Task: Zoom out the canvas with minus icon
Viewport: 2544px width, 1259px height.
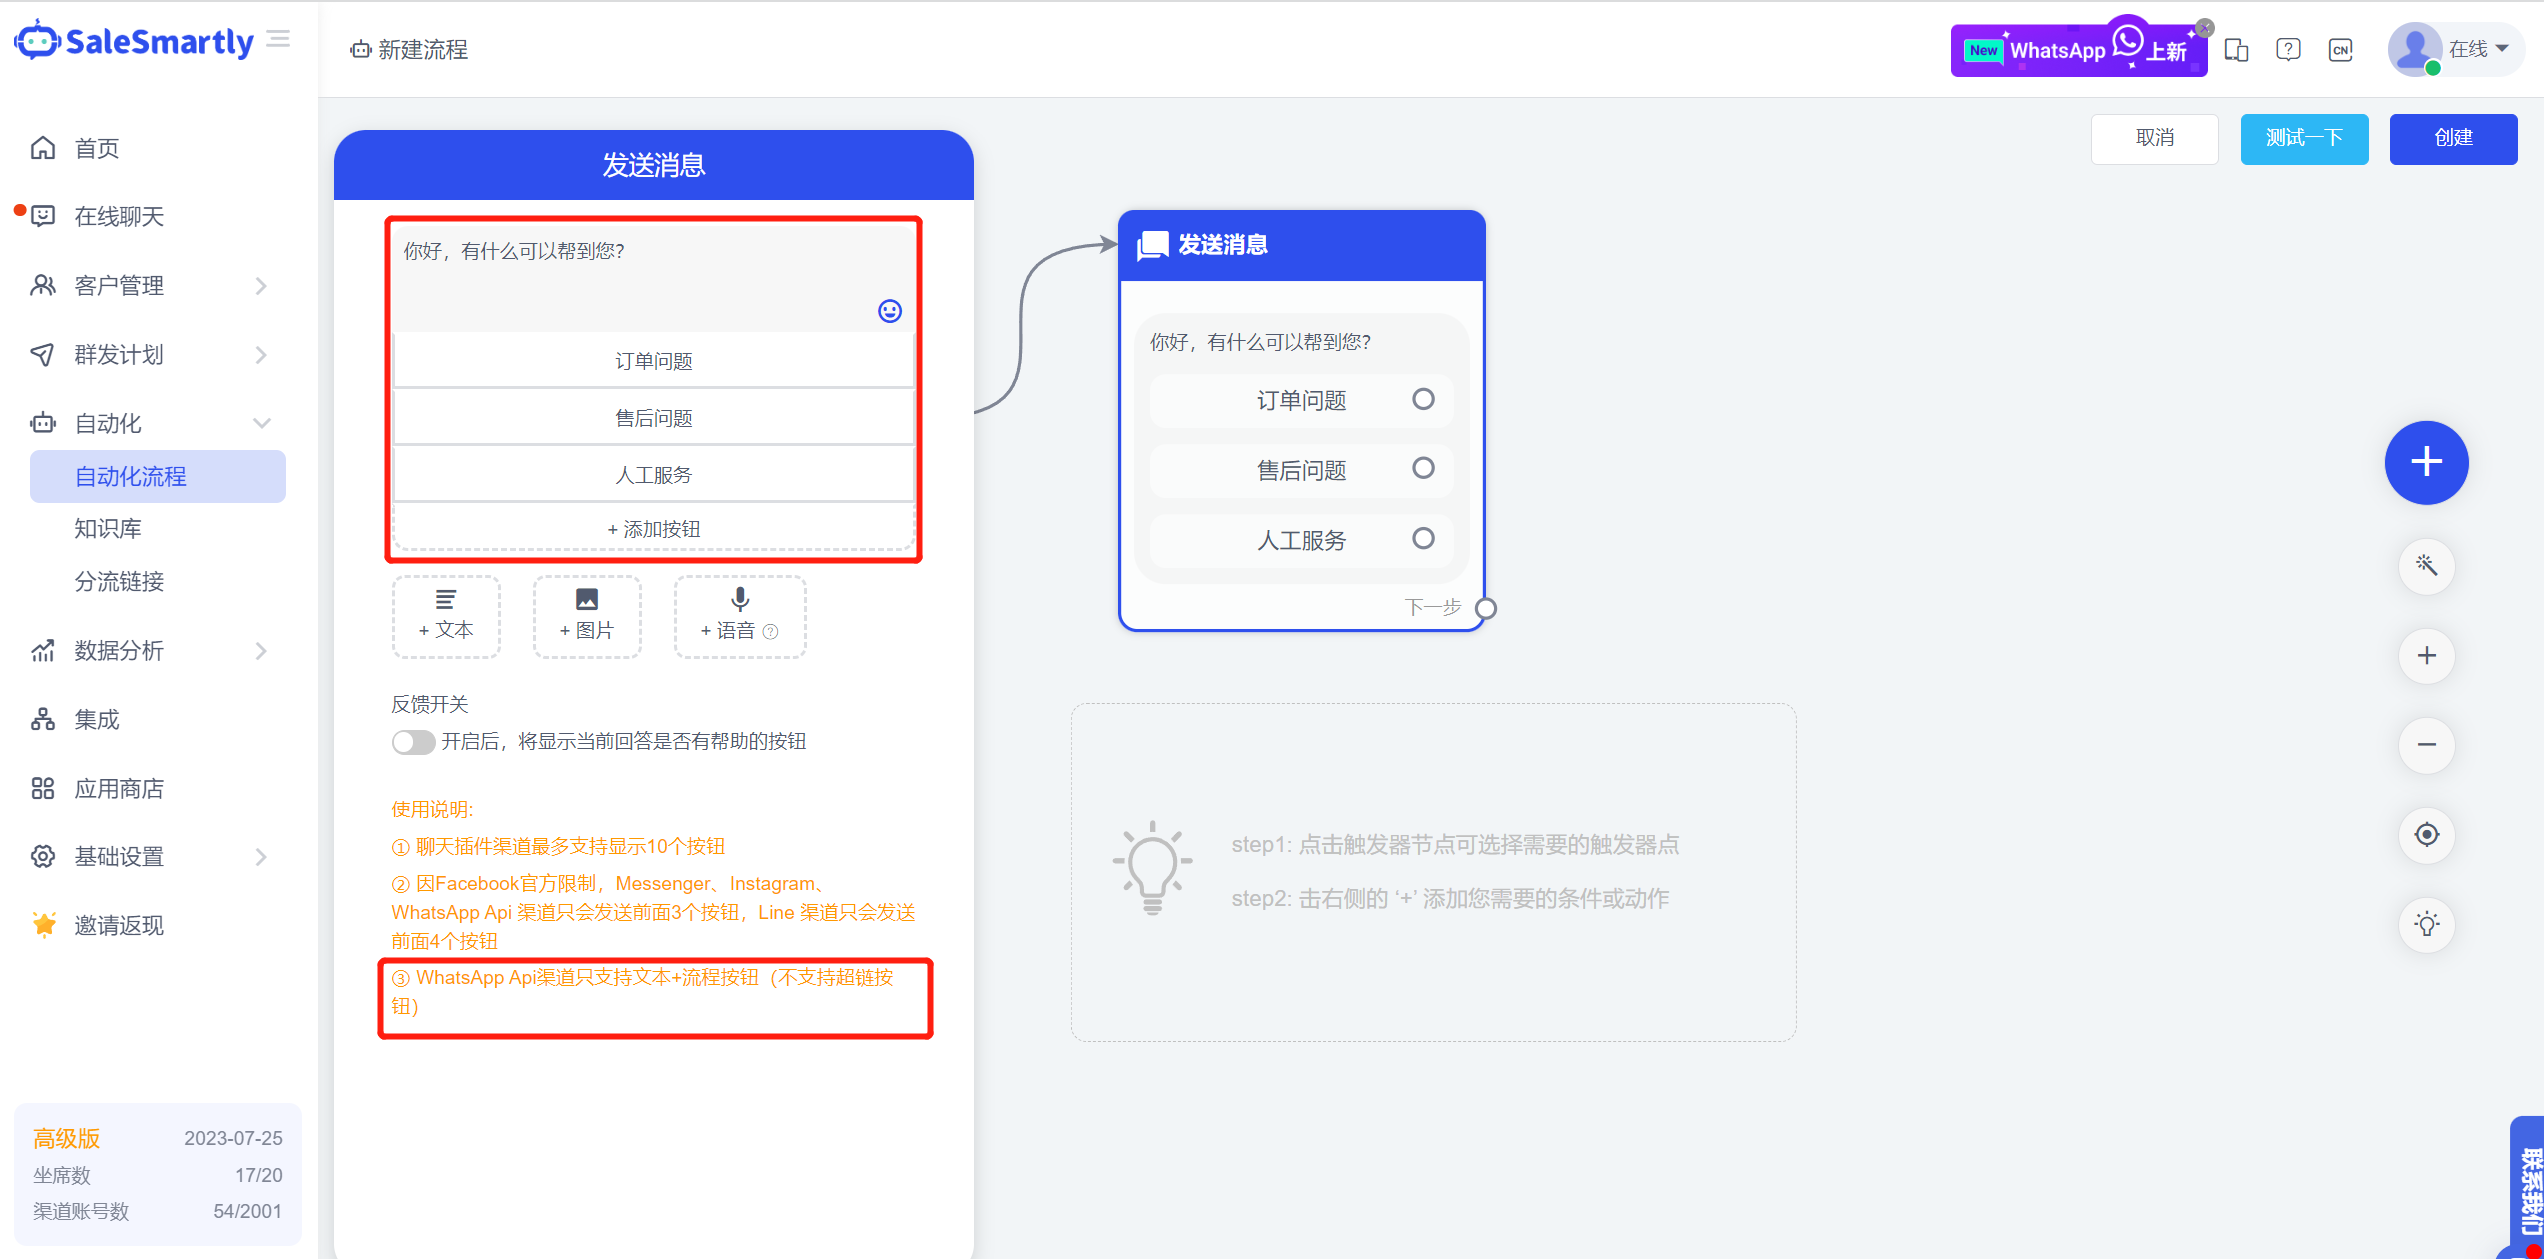Action: pos(2426,745)
